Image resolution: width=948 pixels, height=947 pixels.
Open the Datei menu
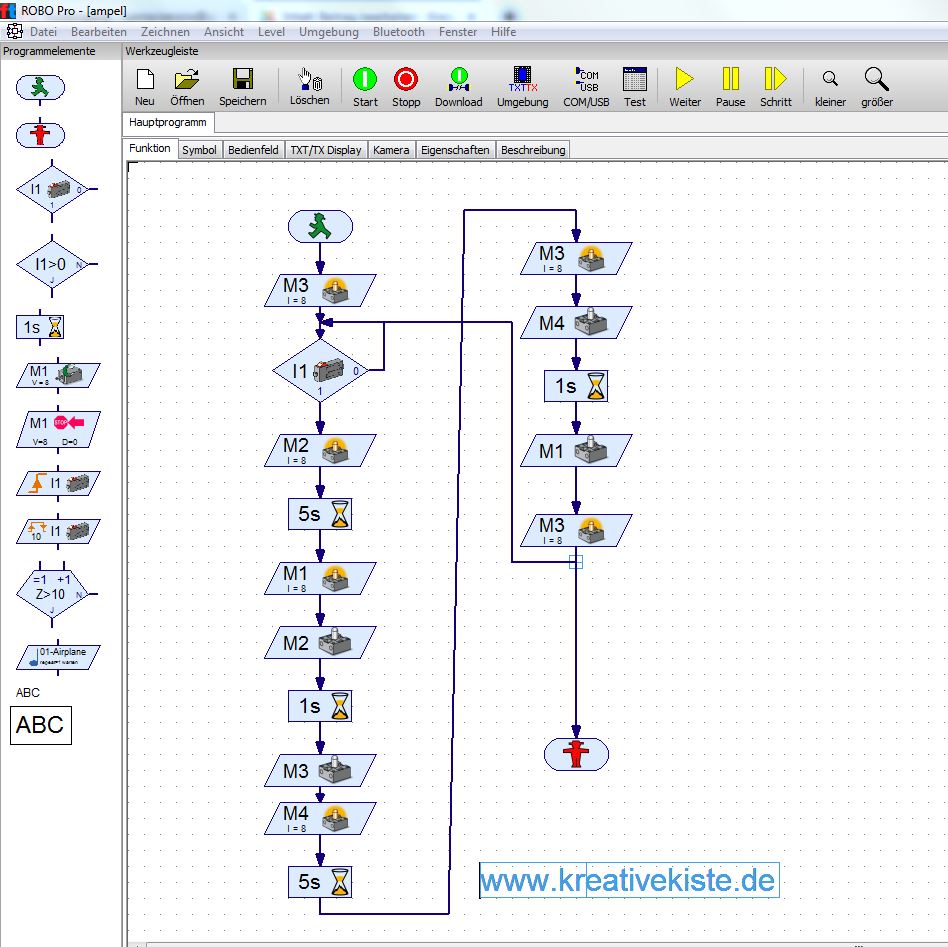tap(44, 32)
